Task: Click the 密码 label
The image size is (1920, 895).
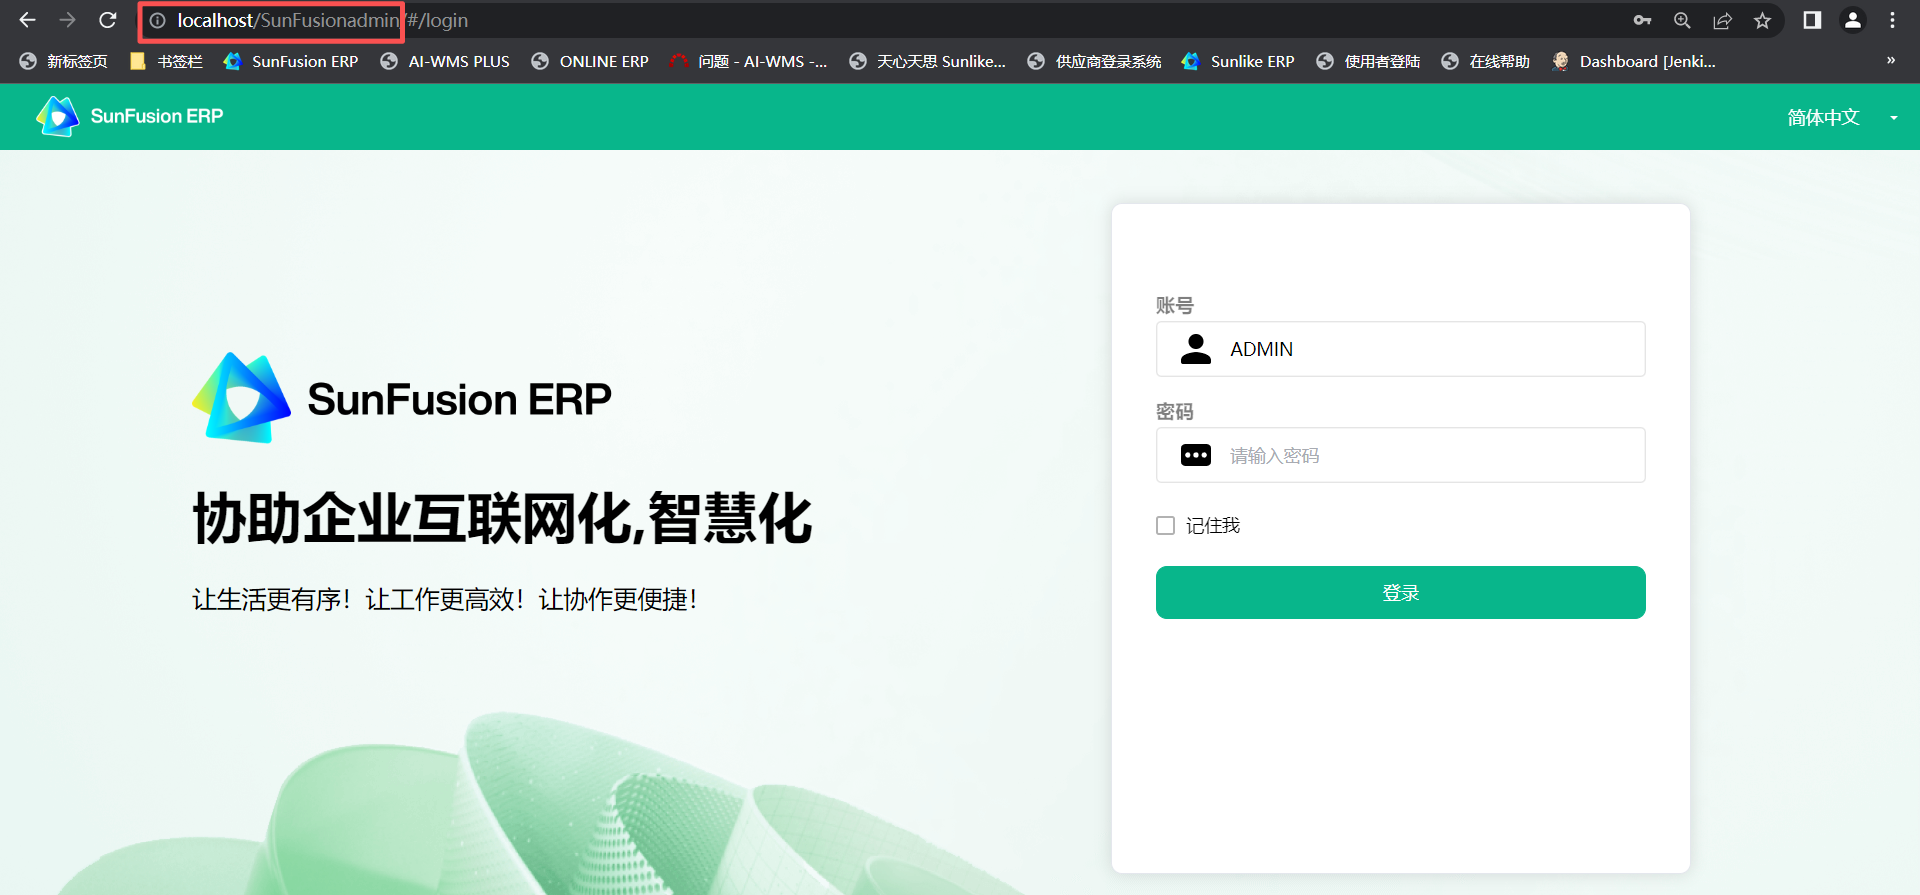Action: [x=1175, y=411]
